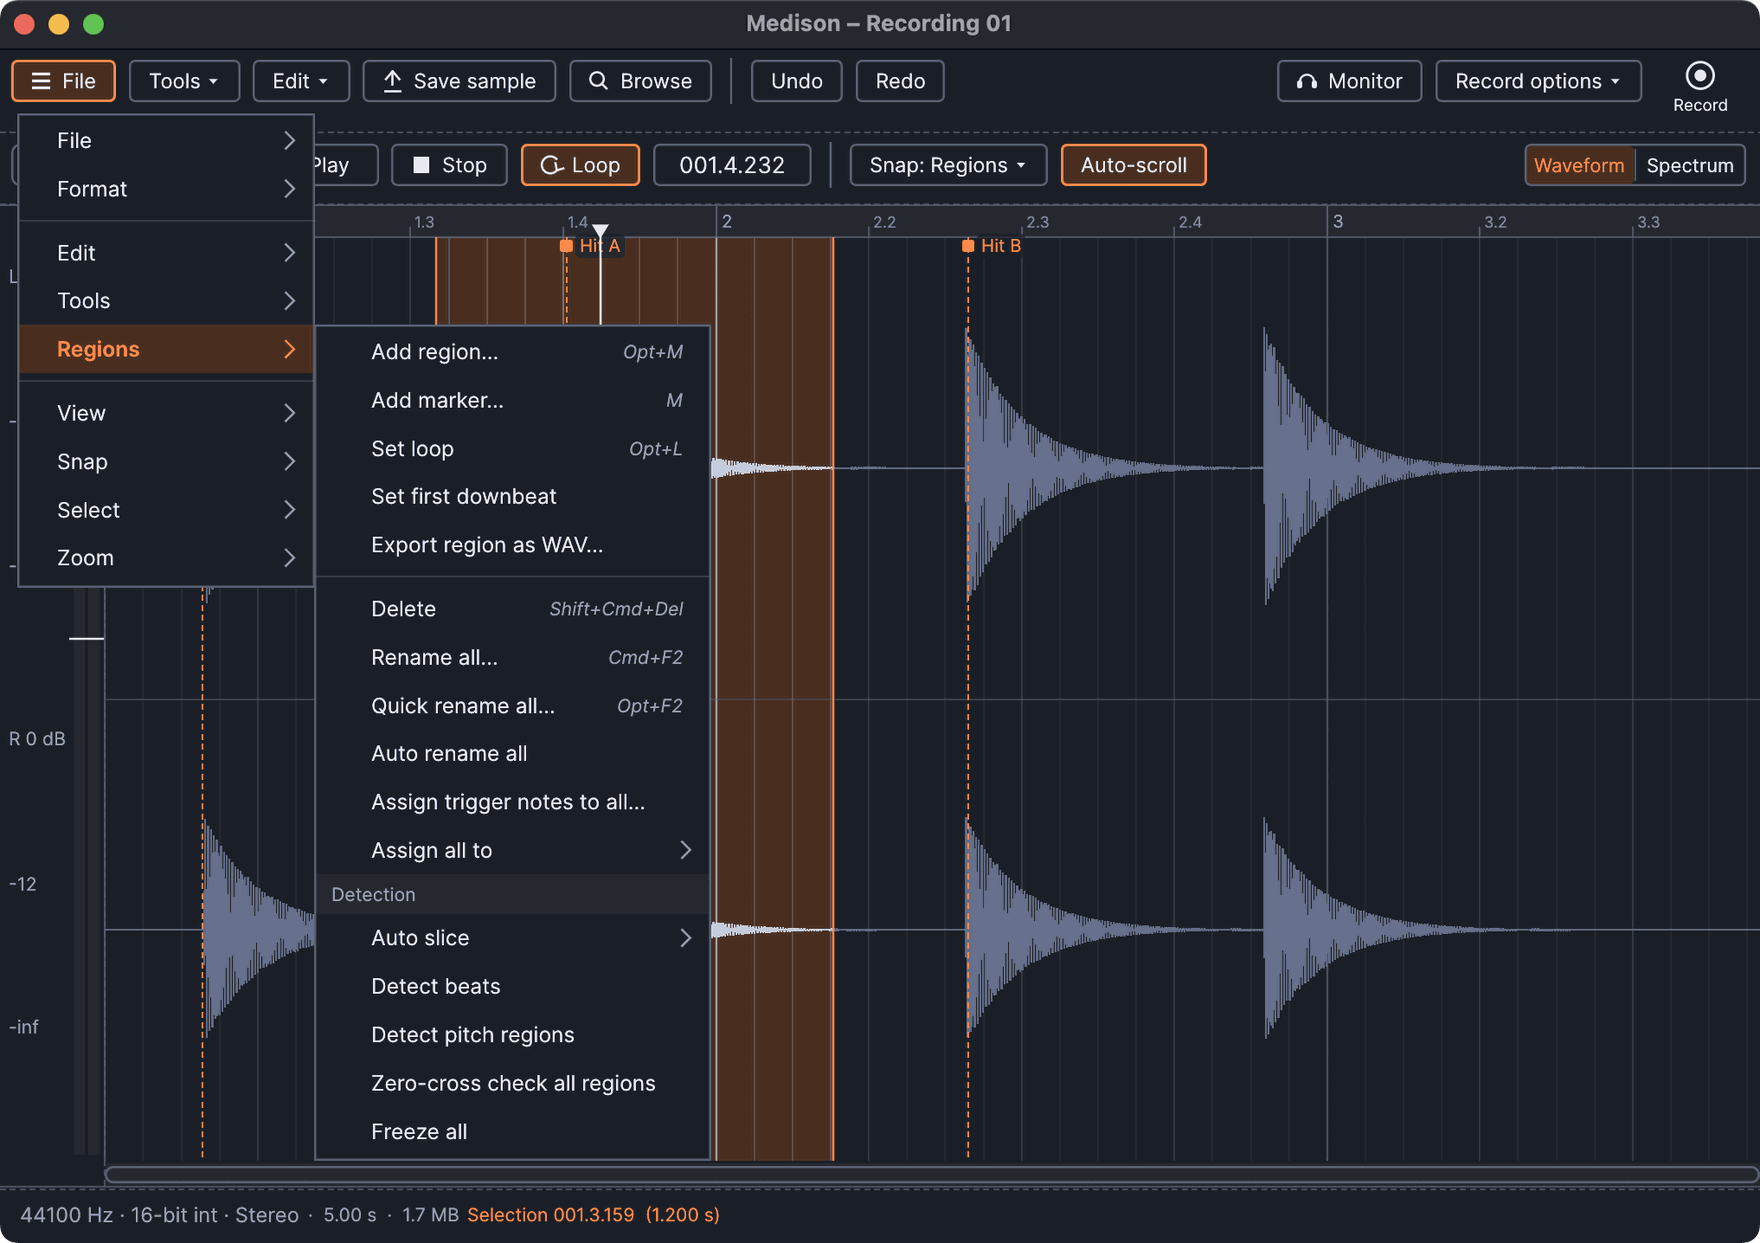Screen dimensions: 1760x1243
Task: Open the Snap: Regions dropdown
Action: click(x=948, y=165)
